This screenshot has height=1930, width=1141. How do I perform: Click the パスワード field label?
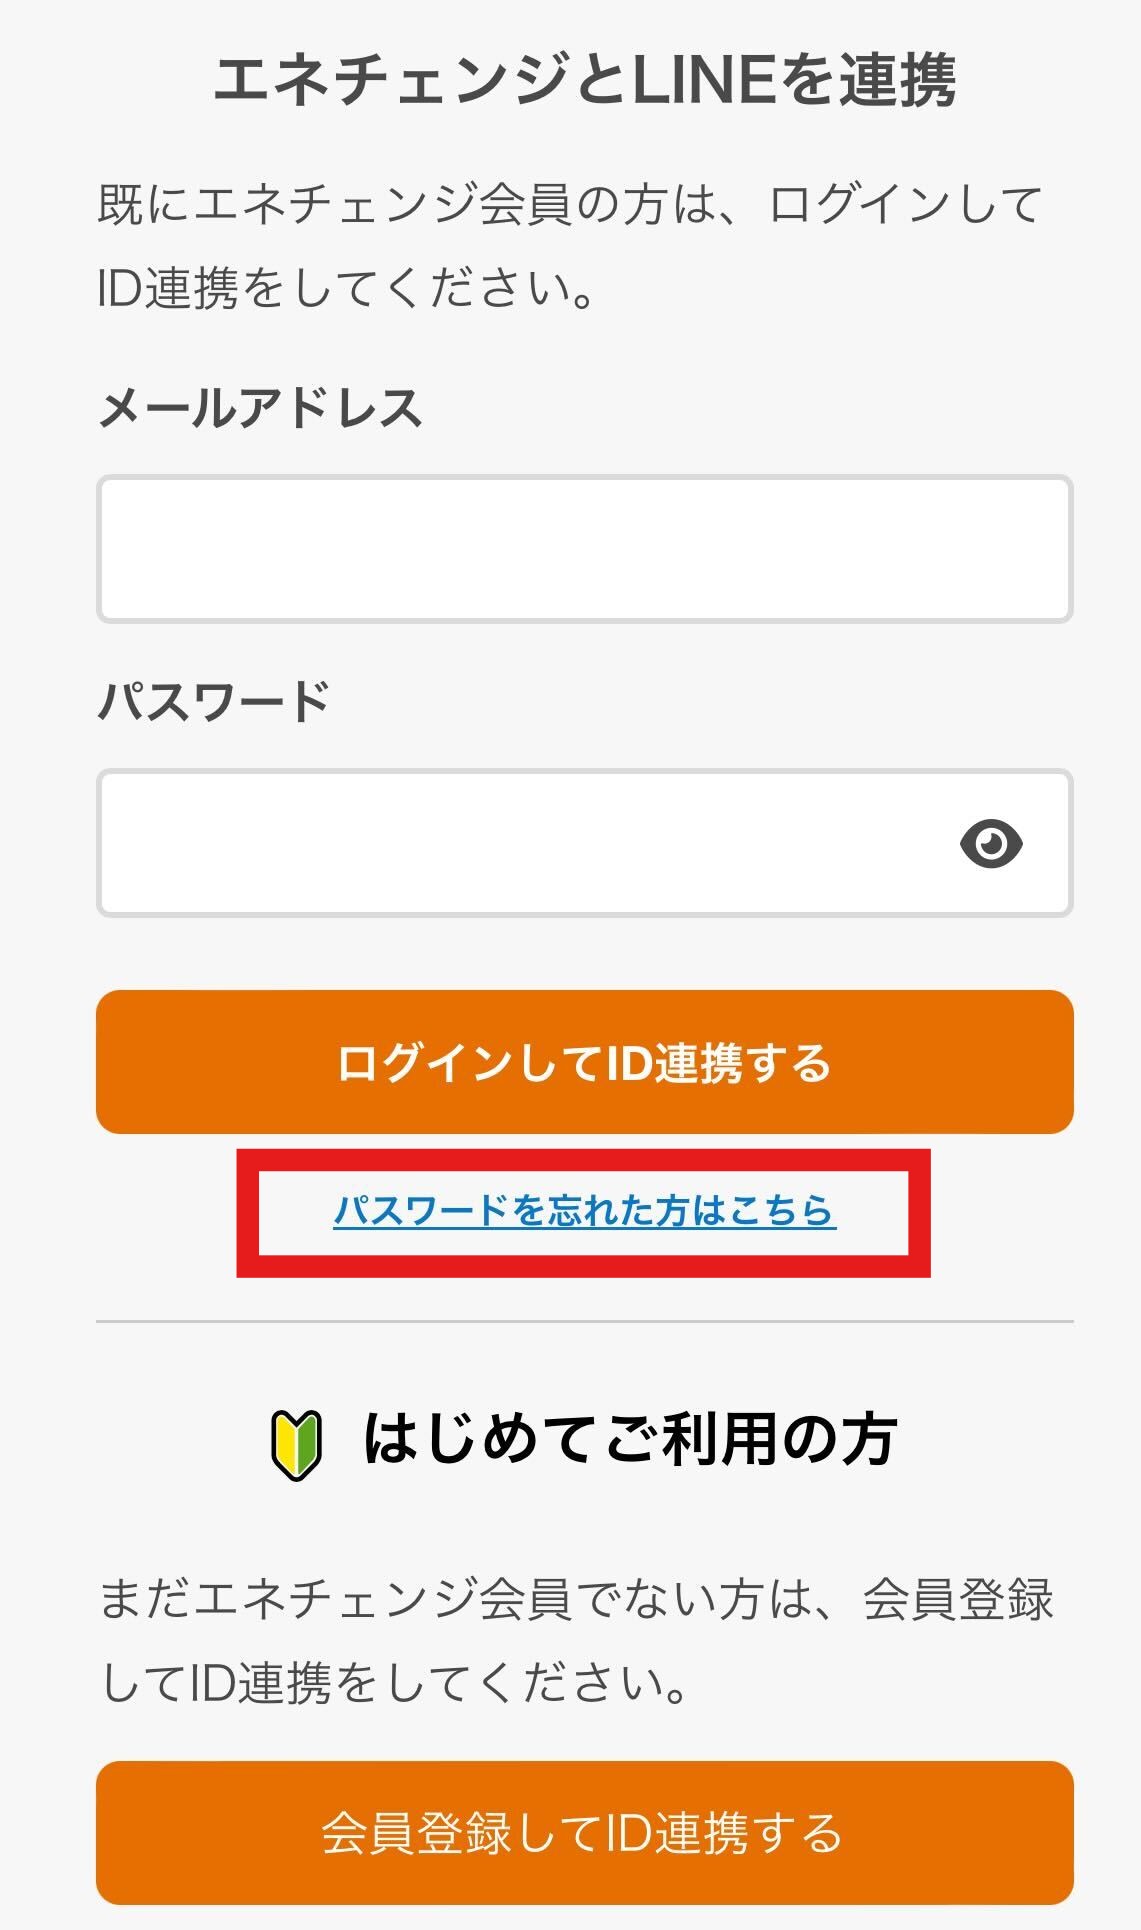click(x=214, y=701)
